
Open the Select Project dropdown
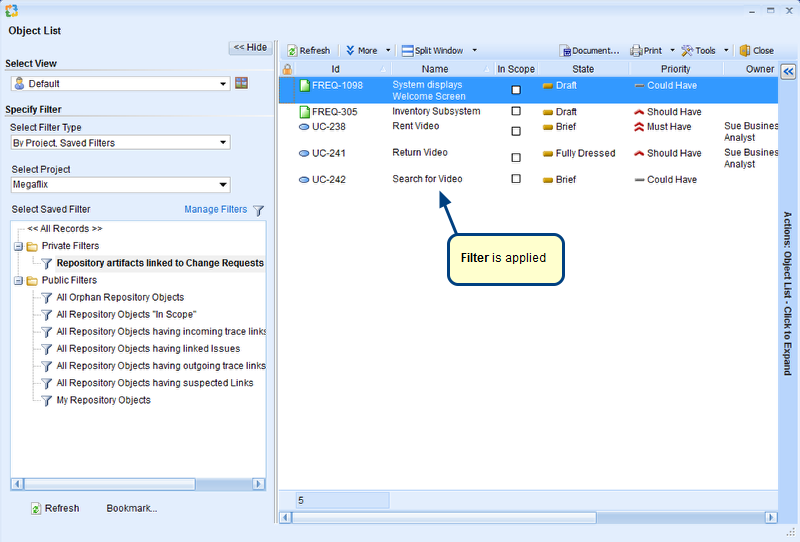(x=120, y=185)
